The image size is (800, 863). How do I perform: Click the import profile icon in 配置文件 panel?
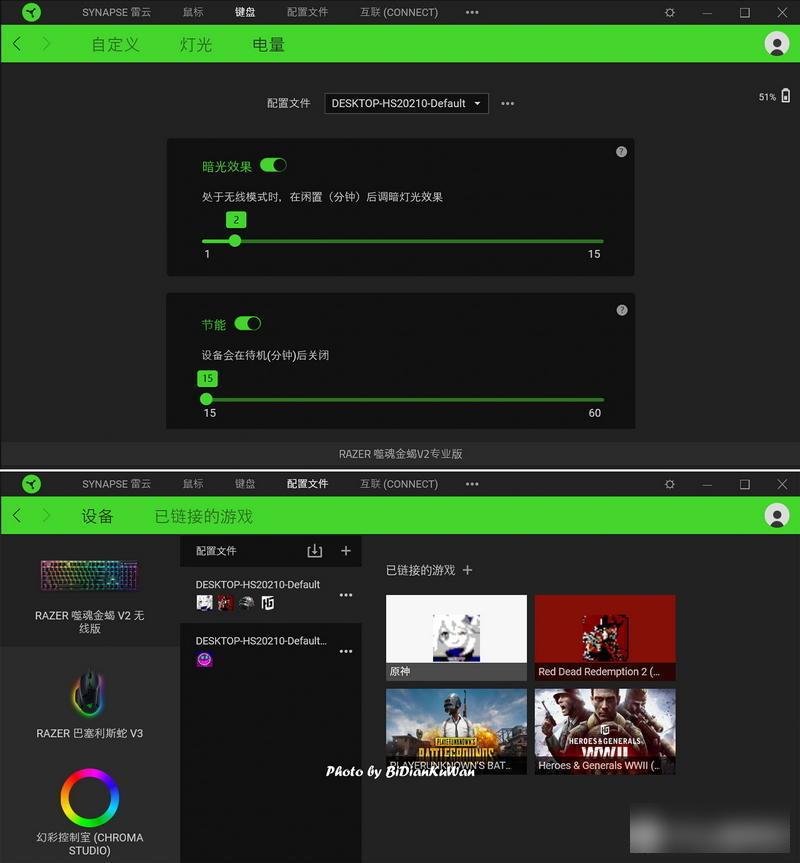pyautogui.click(x=315, y=551)
